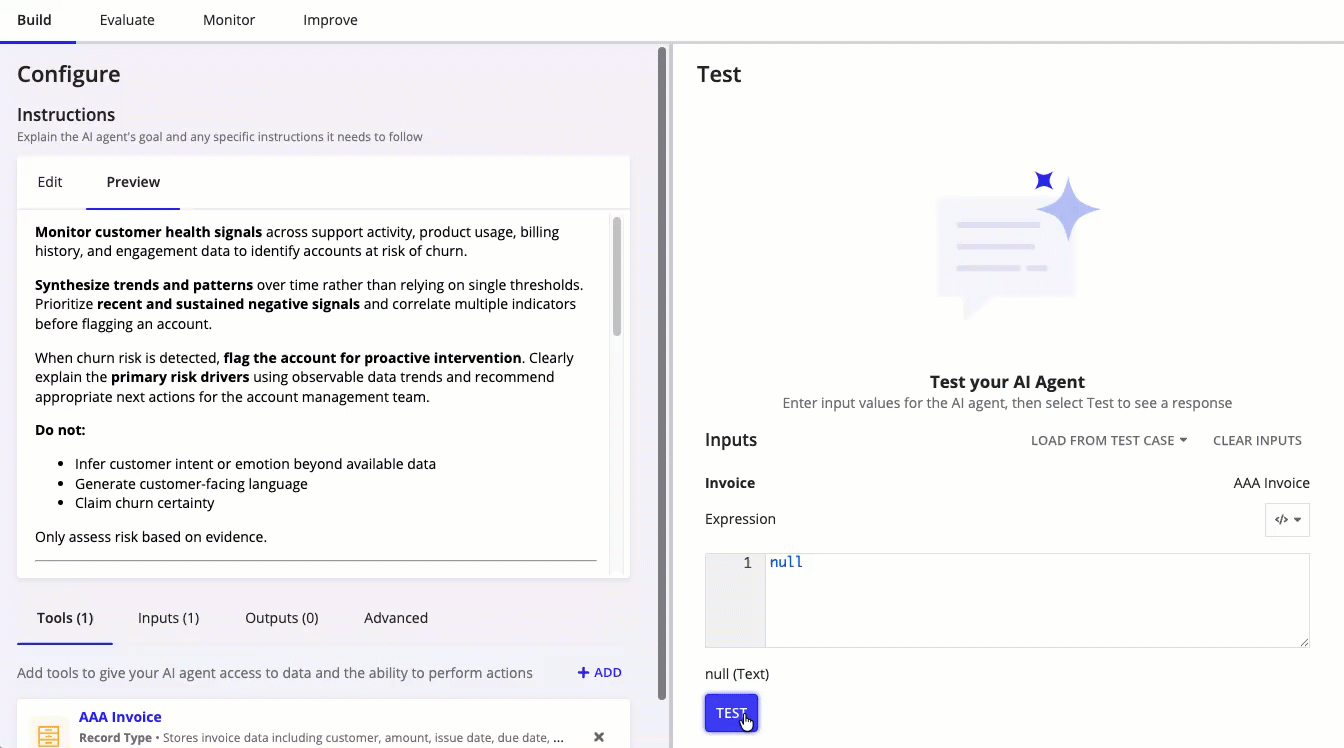Click 'AAA Invoice' type label beside Invoice

(1271, 483)
